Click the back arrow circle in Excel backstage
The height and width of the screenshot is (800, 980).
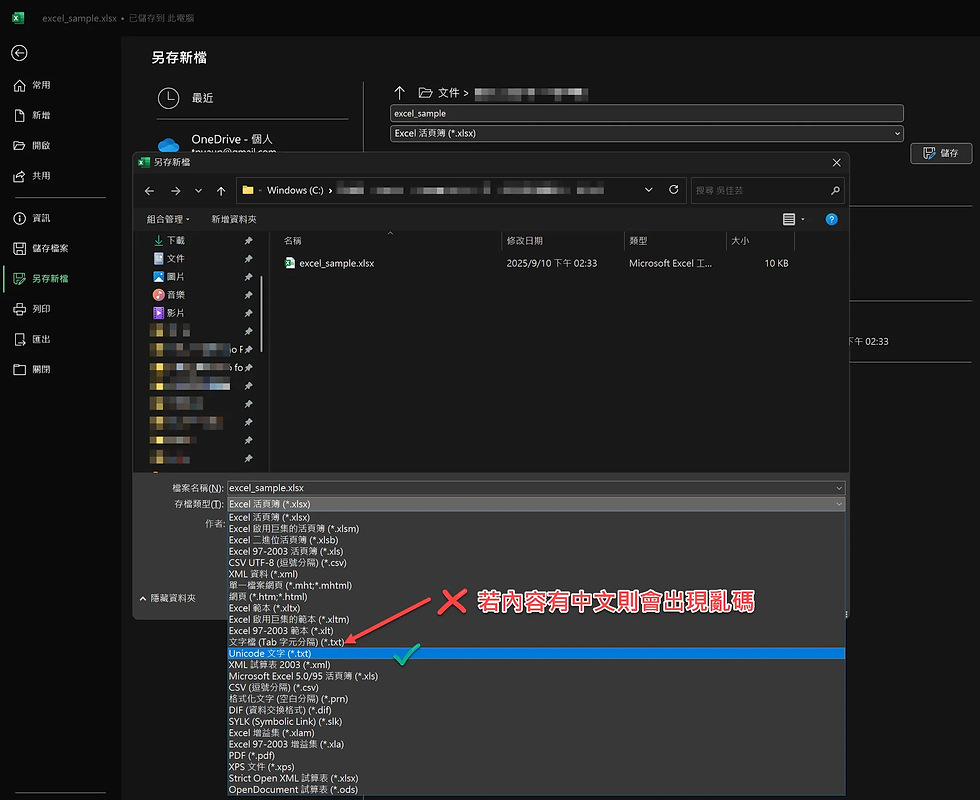coord(19,53)
